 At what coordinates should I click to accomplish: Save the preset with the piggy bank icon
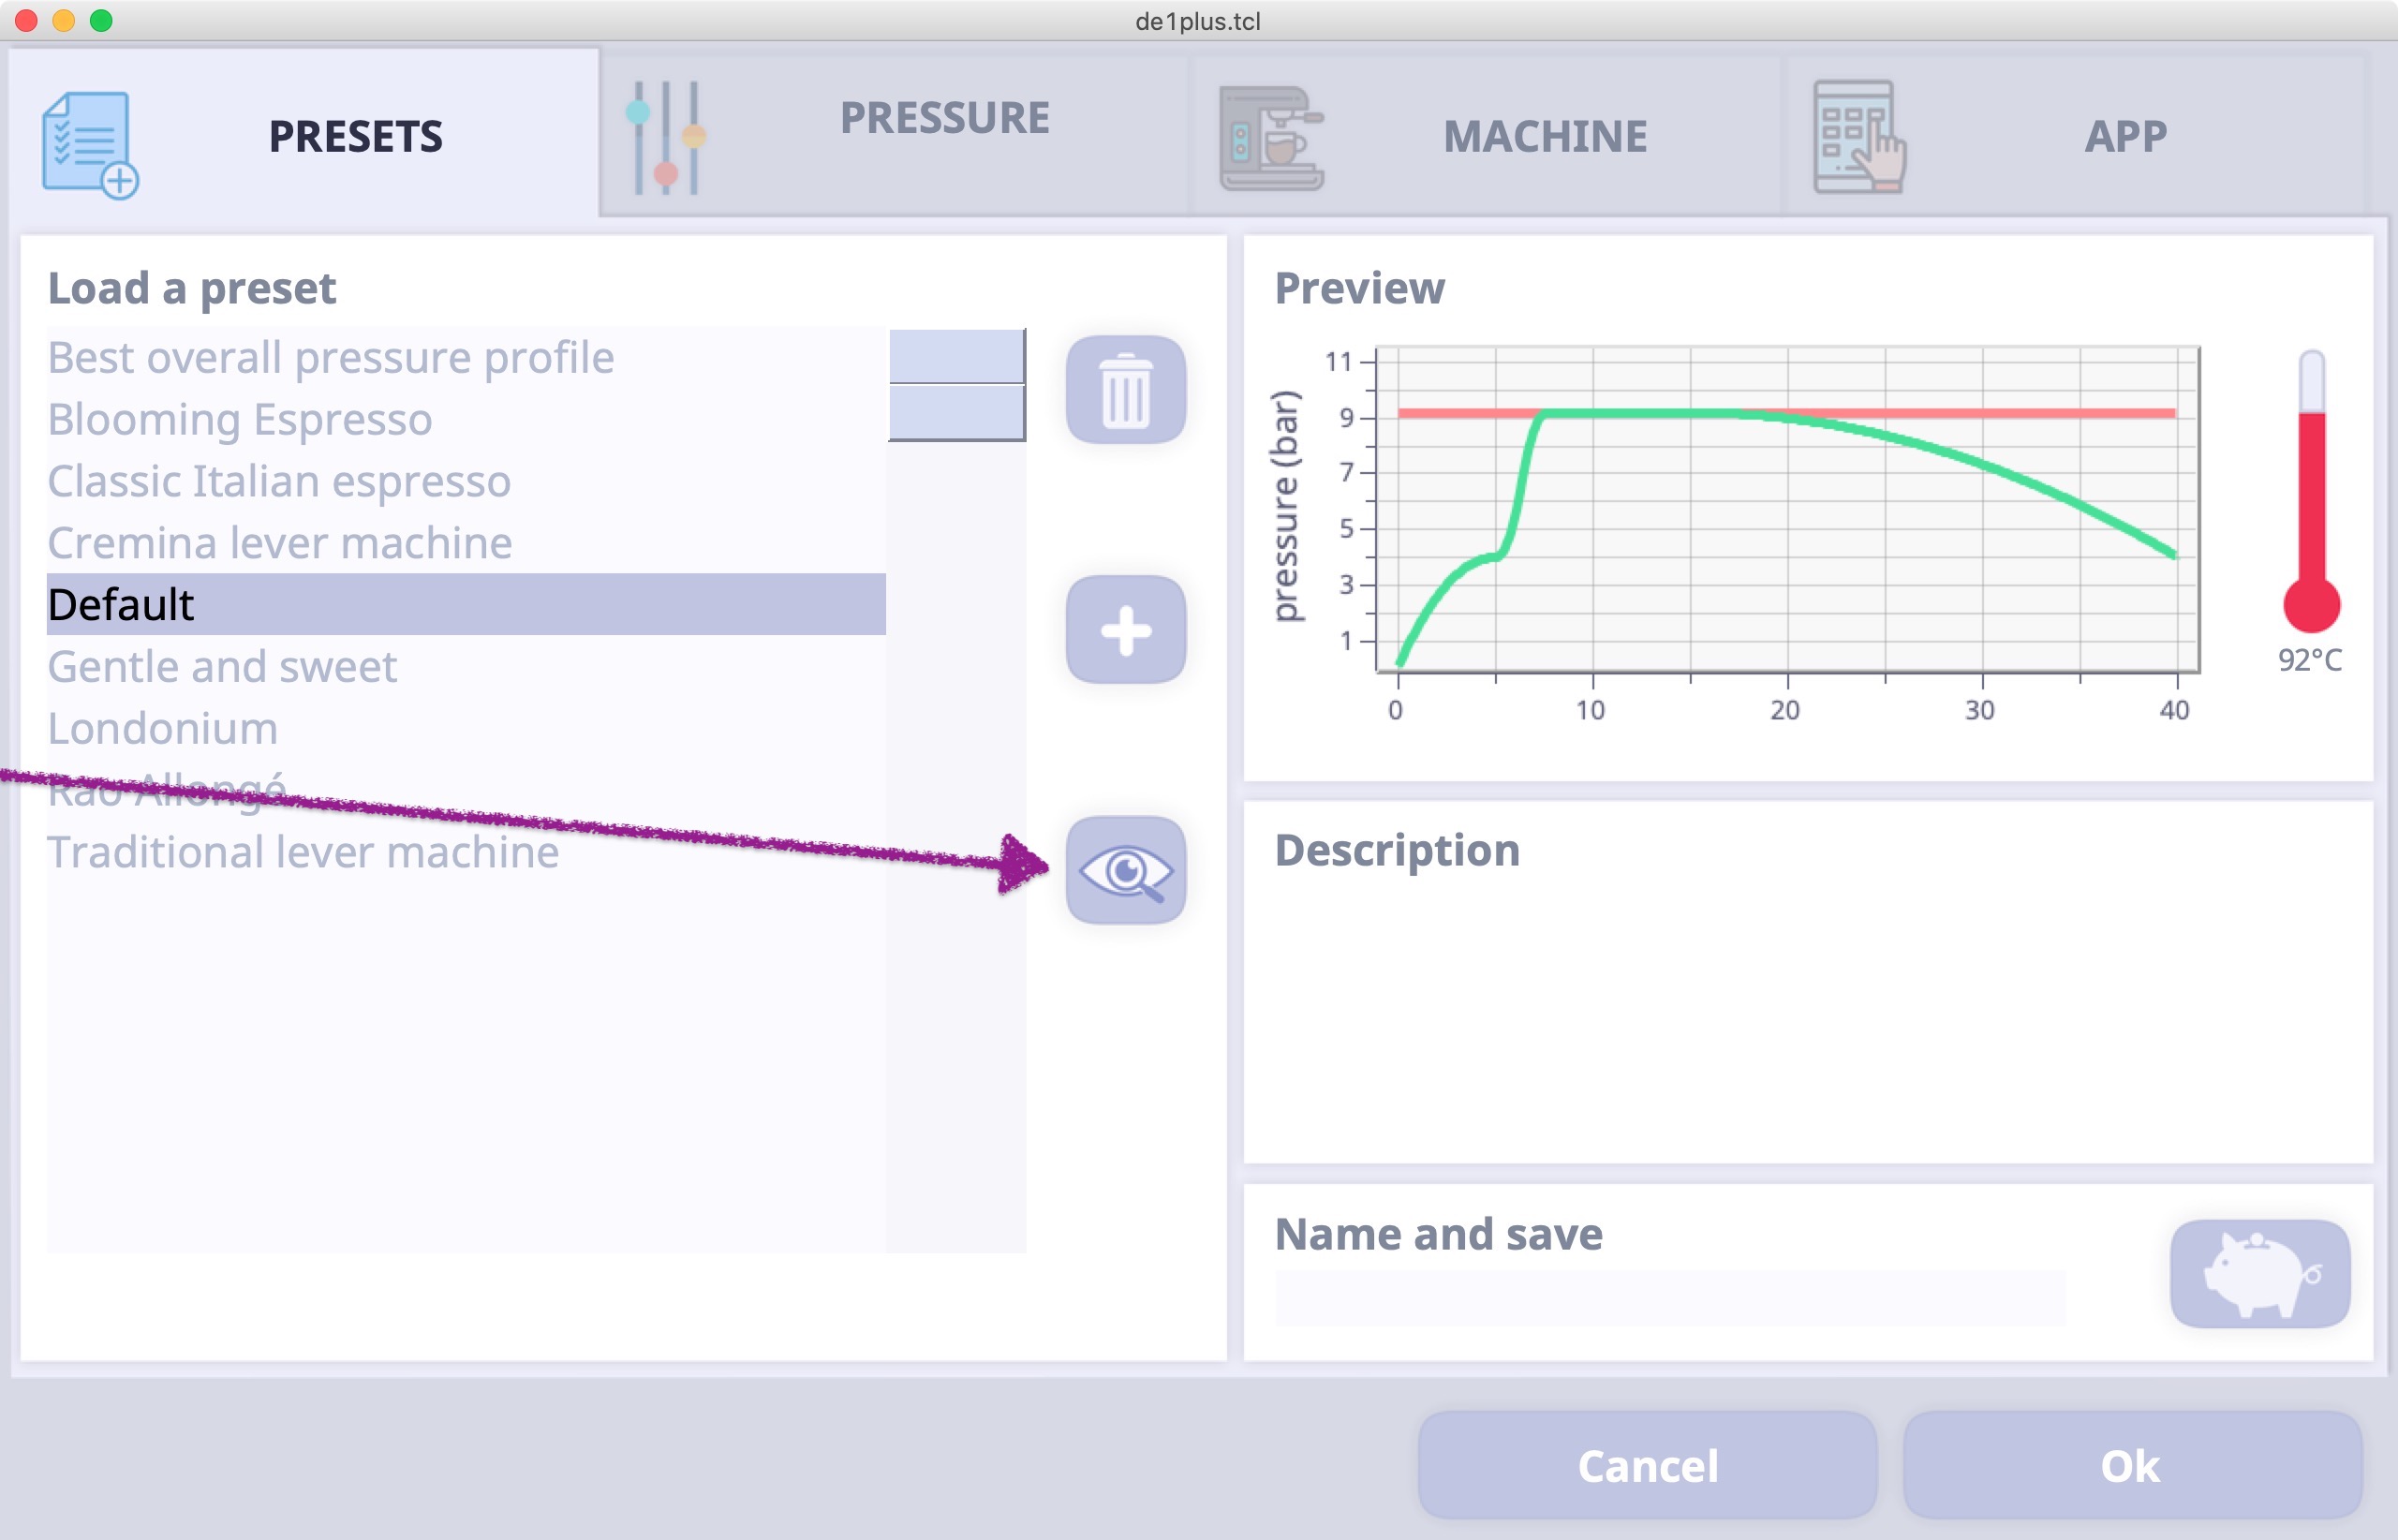click(x=2259, y=1273)
